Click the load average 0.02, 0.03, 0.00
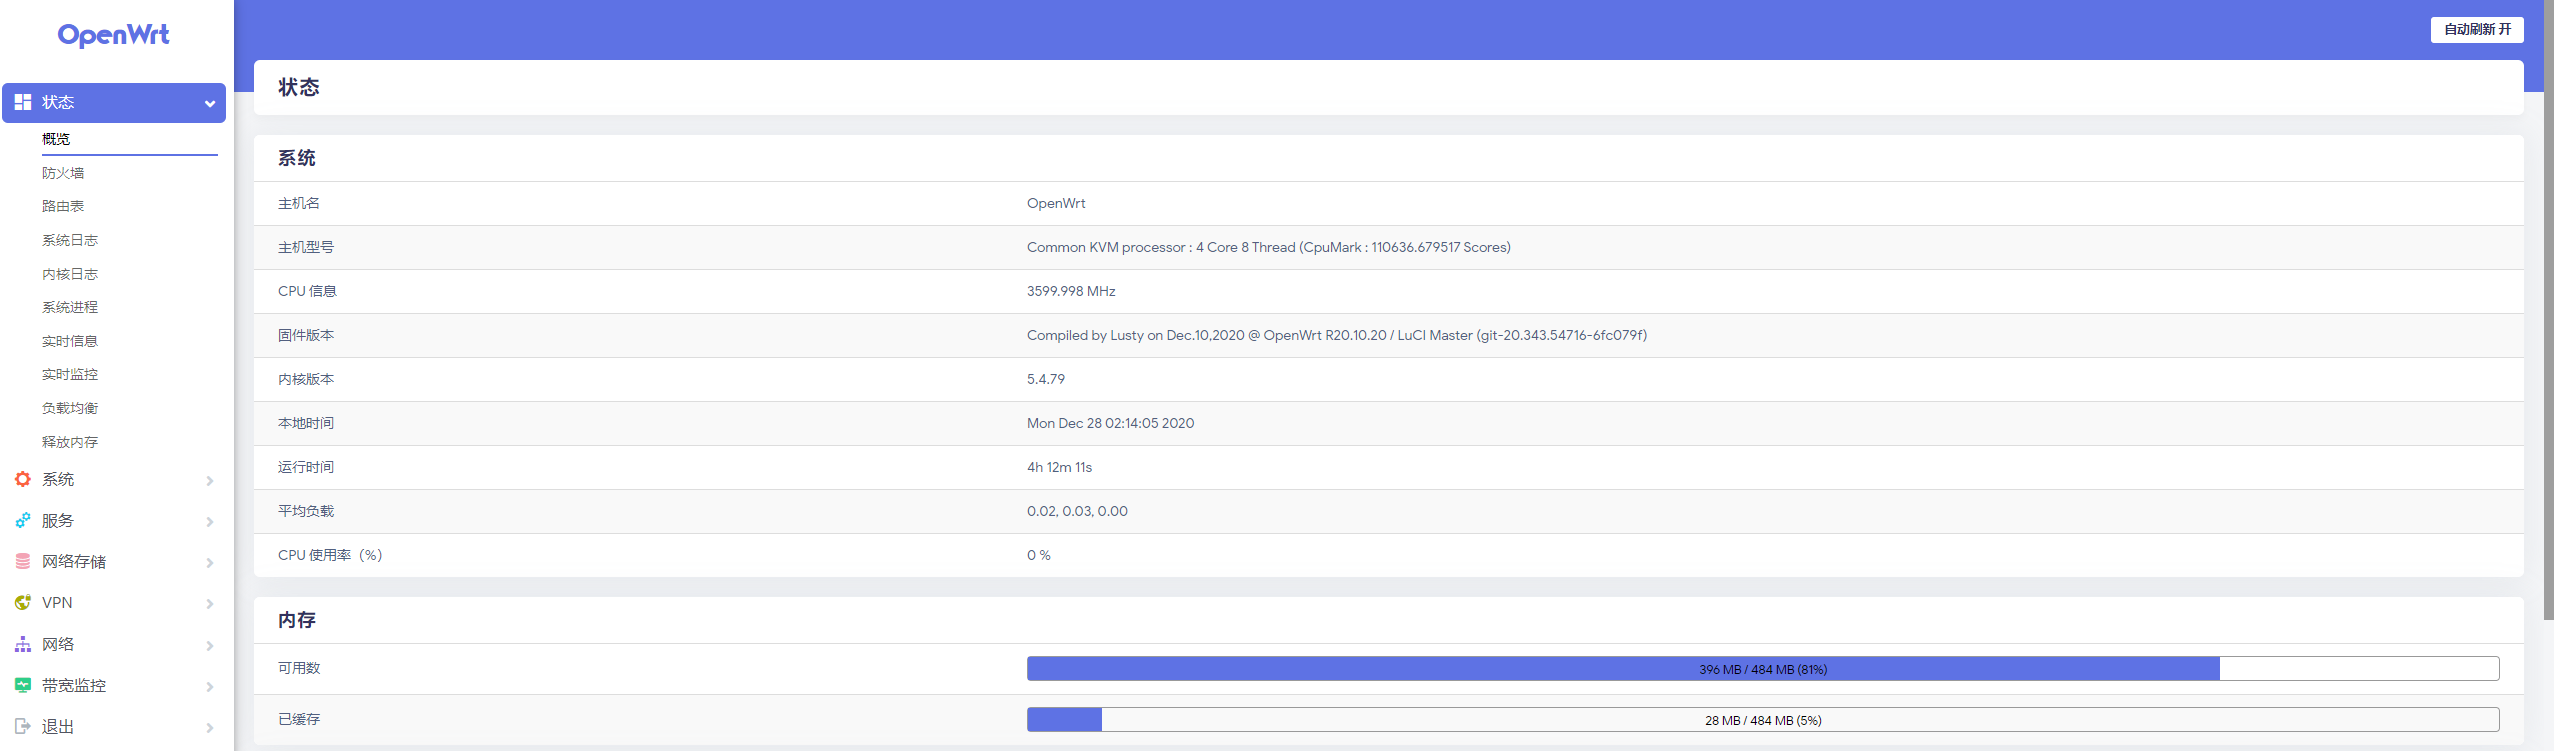The height and width of the screenshot is (751, 2554). coord(1077,511)
